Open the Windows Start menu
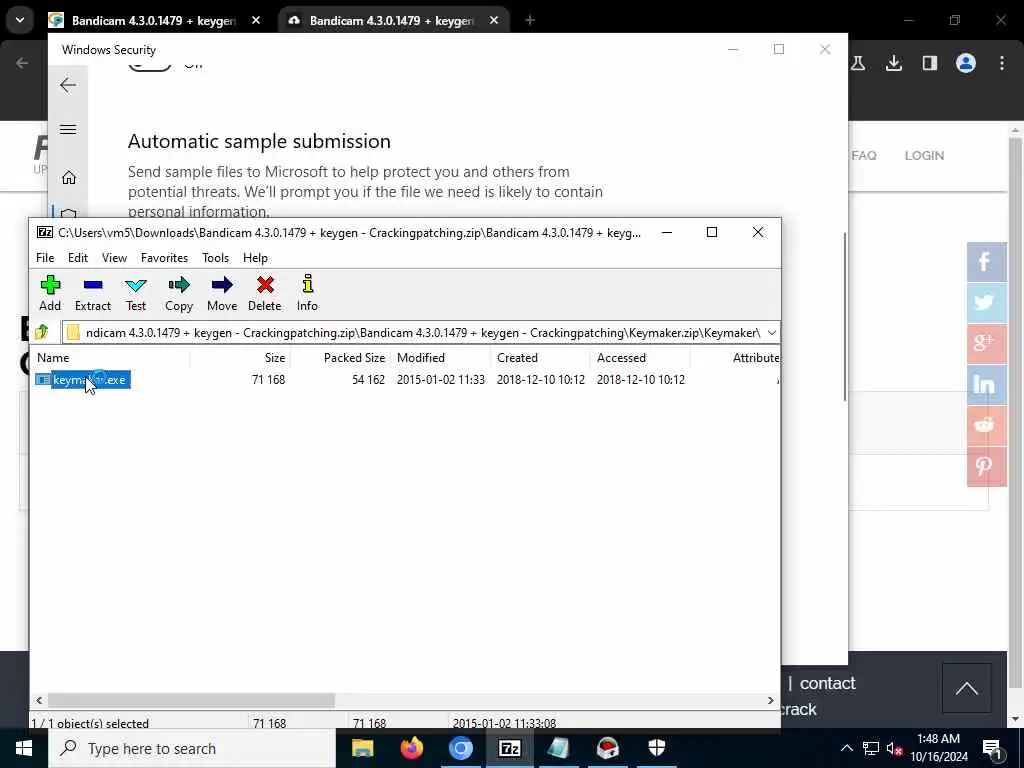1024x768 pixels. pos(24,748)
